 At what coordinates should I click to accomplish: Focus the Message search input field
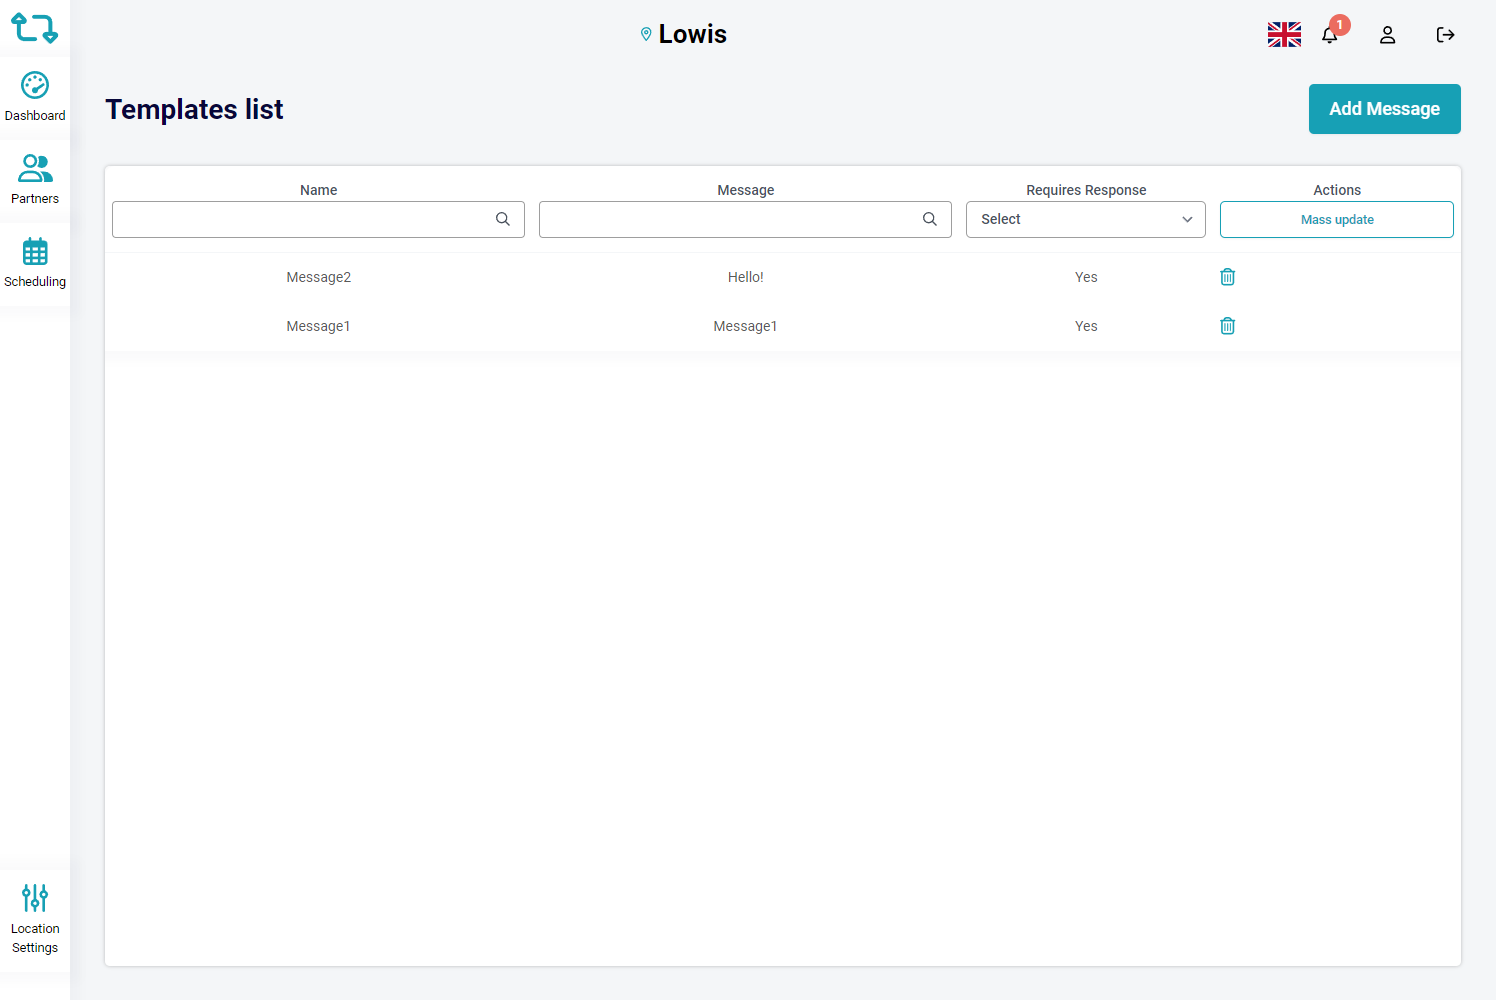click(x=727, y=219)
